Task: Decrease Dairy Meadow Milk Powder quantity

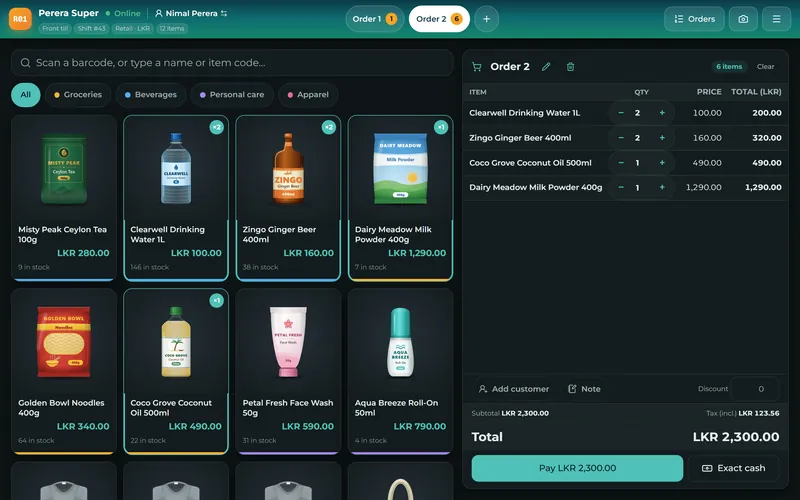Action: pos(621,187)
